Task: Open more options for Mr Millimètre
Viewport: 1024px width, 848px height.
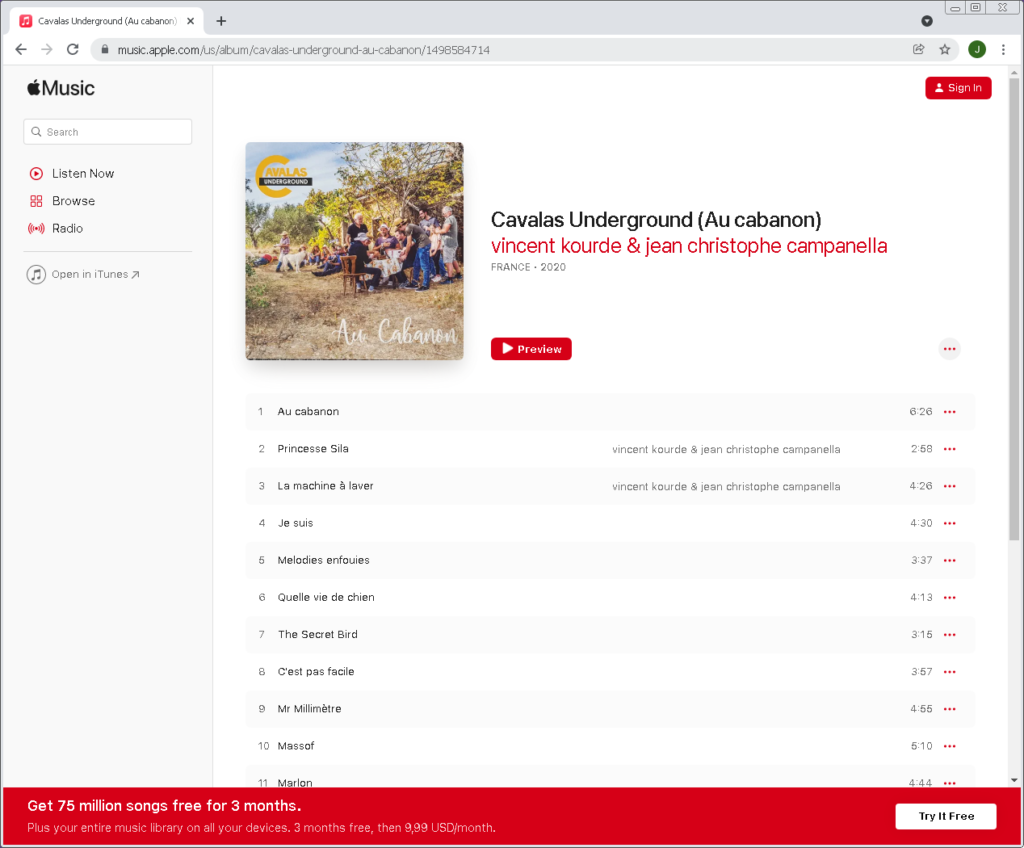Action: coord(950,709)
